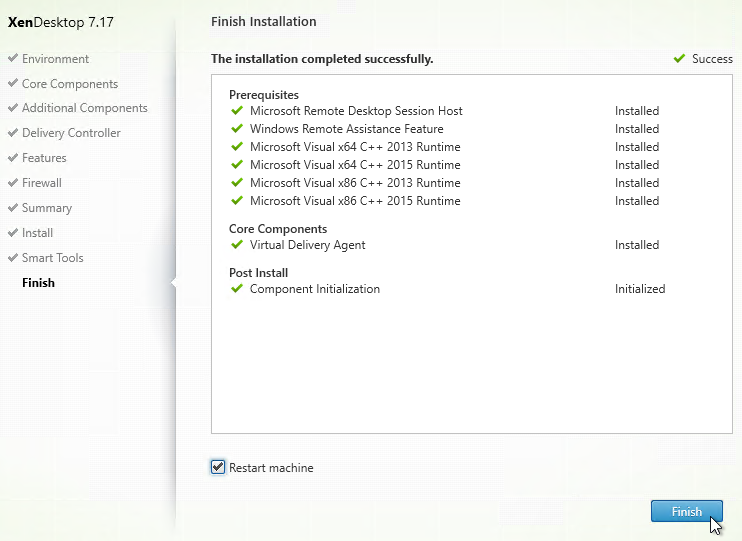Open the Firewall step in sidebar
The height and width of the screenshot is (541, 742).
click(x=42, y=183)
